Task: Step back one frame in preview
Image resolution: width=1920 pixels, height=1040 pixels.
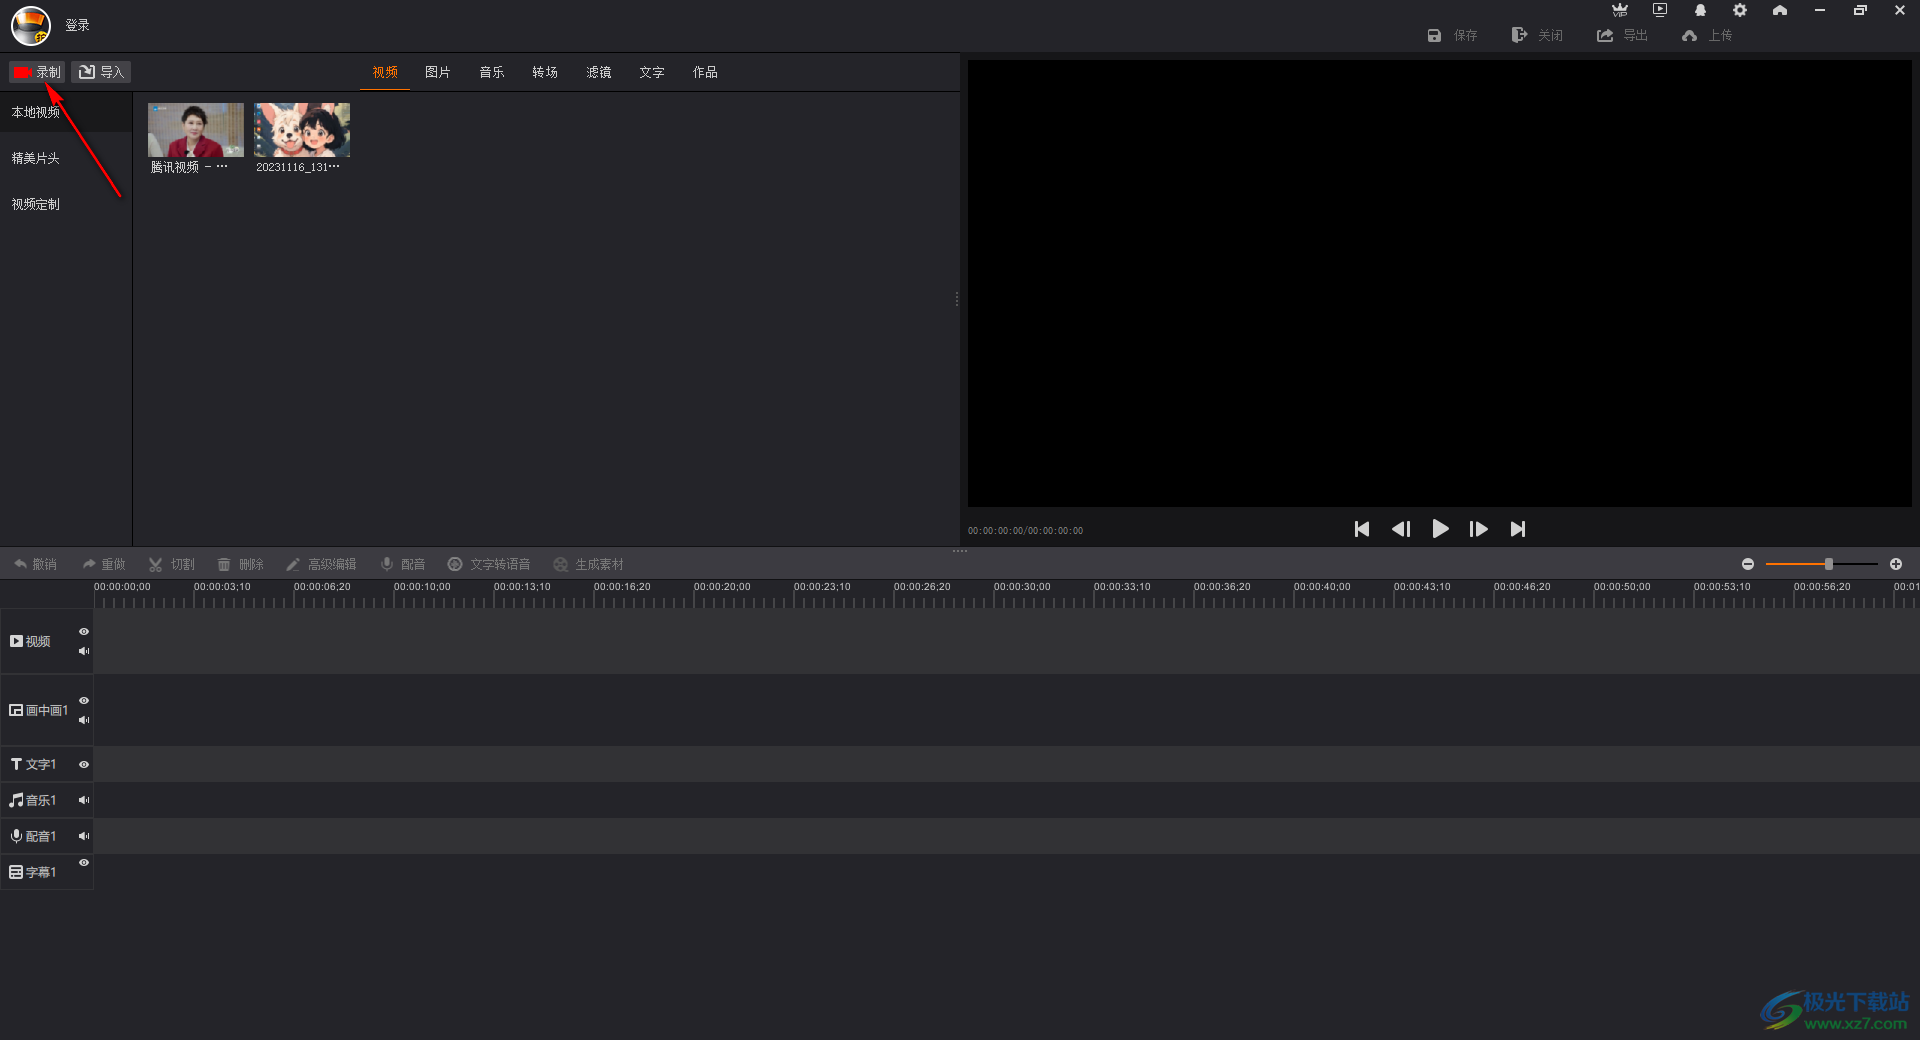Action: (1401, 529)
